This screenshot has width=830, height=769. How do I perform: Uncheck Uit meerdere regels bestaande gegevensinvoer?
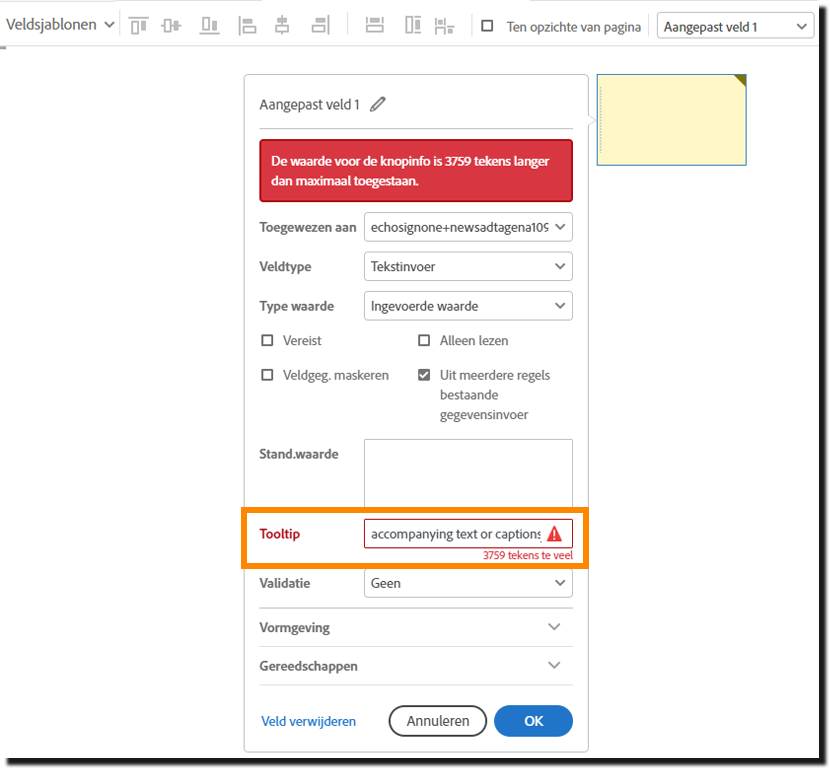424,375
